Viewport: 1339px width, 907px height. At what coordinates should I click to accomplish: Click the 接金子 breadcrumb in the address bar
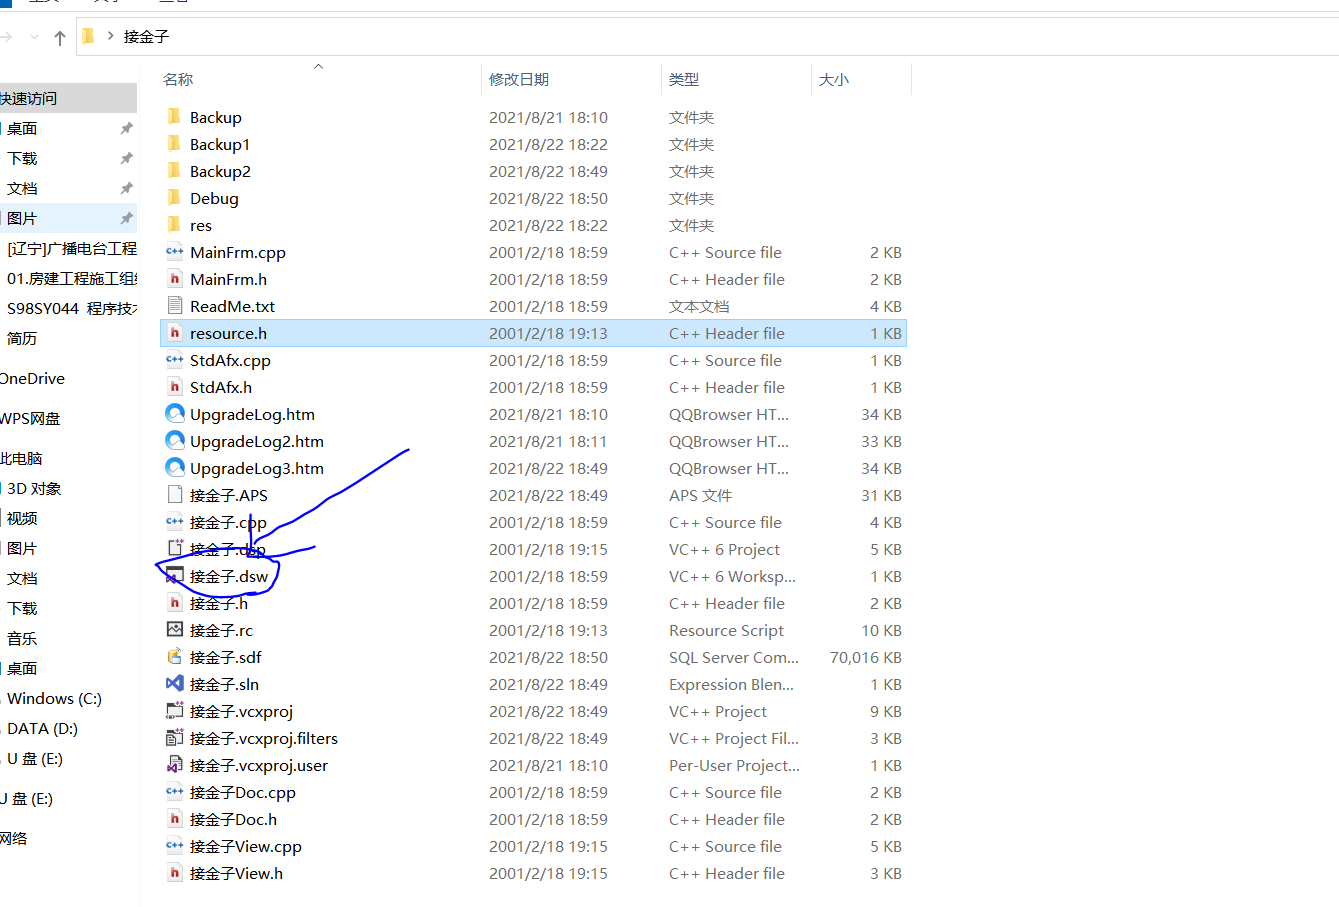tap(146, 37)
